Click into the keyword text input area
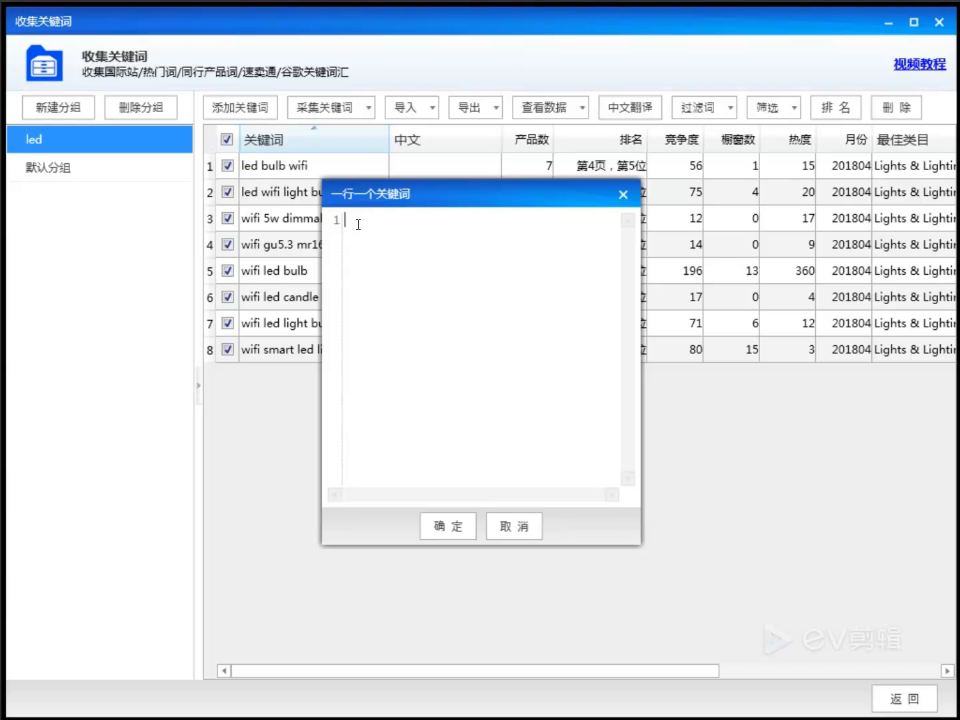This screenshot has width=960, height=720. click(x=482, y=349)
